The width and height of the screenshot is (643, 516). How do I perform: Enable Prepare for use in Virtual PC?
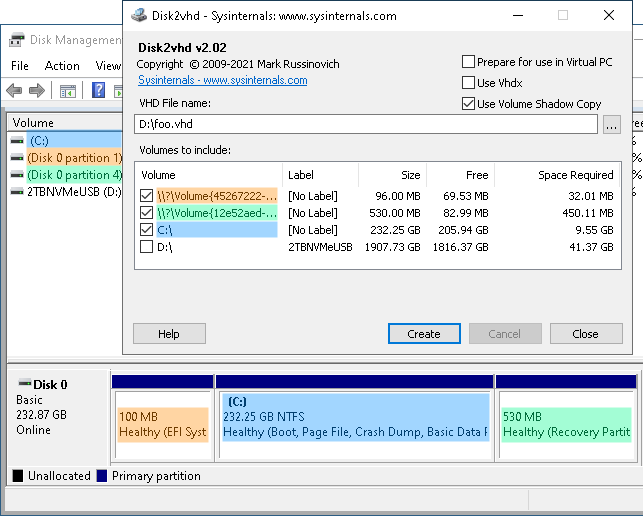(468, 62)
